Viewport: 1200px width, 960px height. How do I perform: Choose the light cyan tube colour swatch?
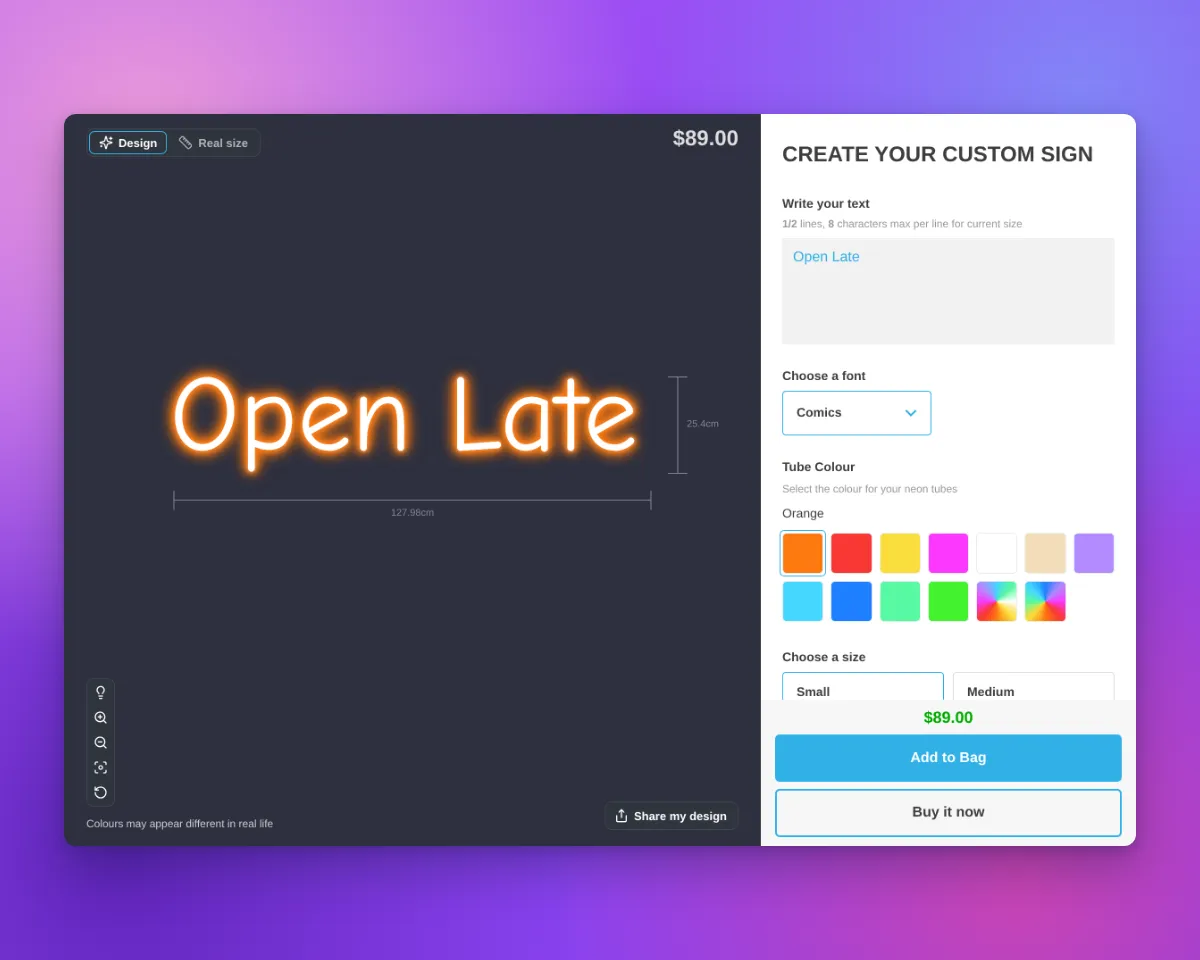803,601
